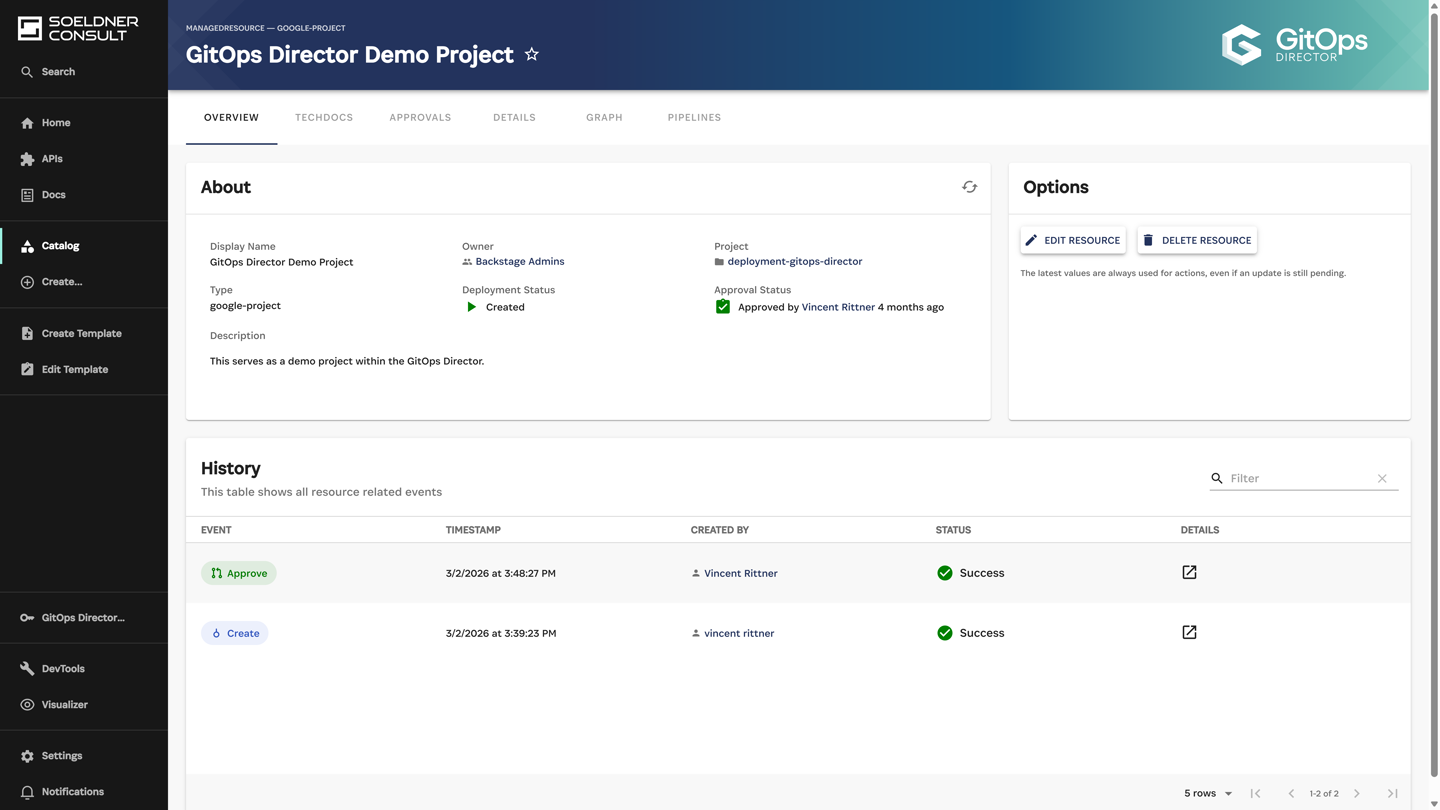Screen dimensions: 1440x810
Task: Click the Created deployment status
Action: (495, 307)
